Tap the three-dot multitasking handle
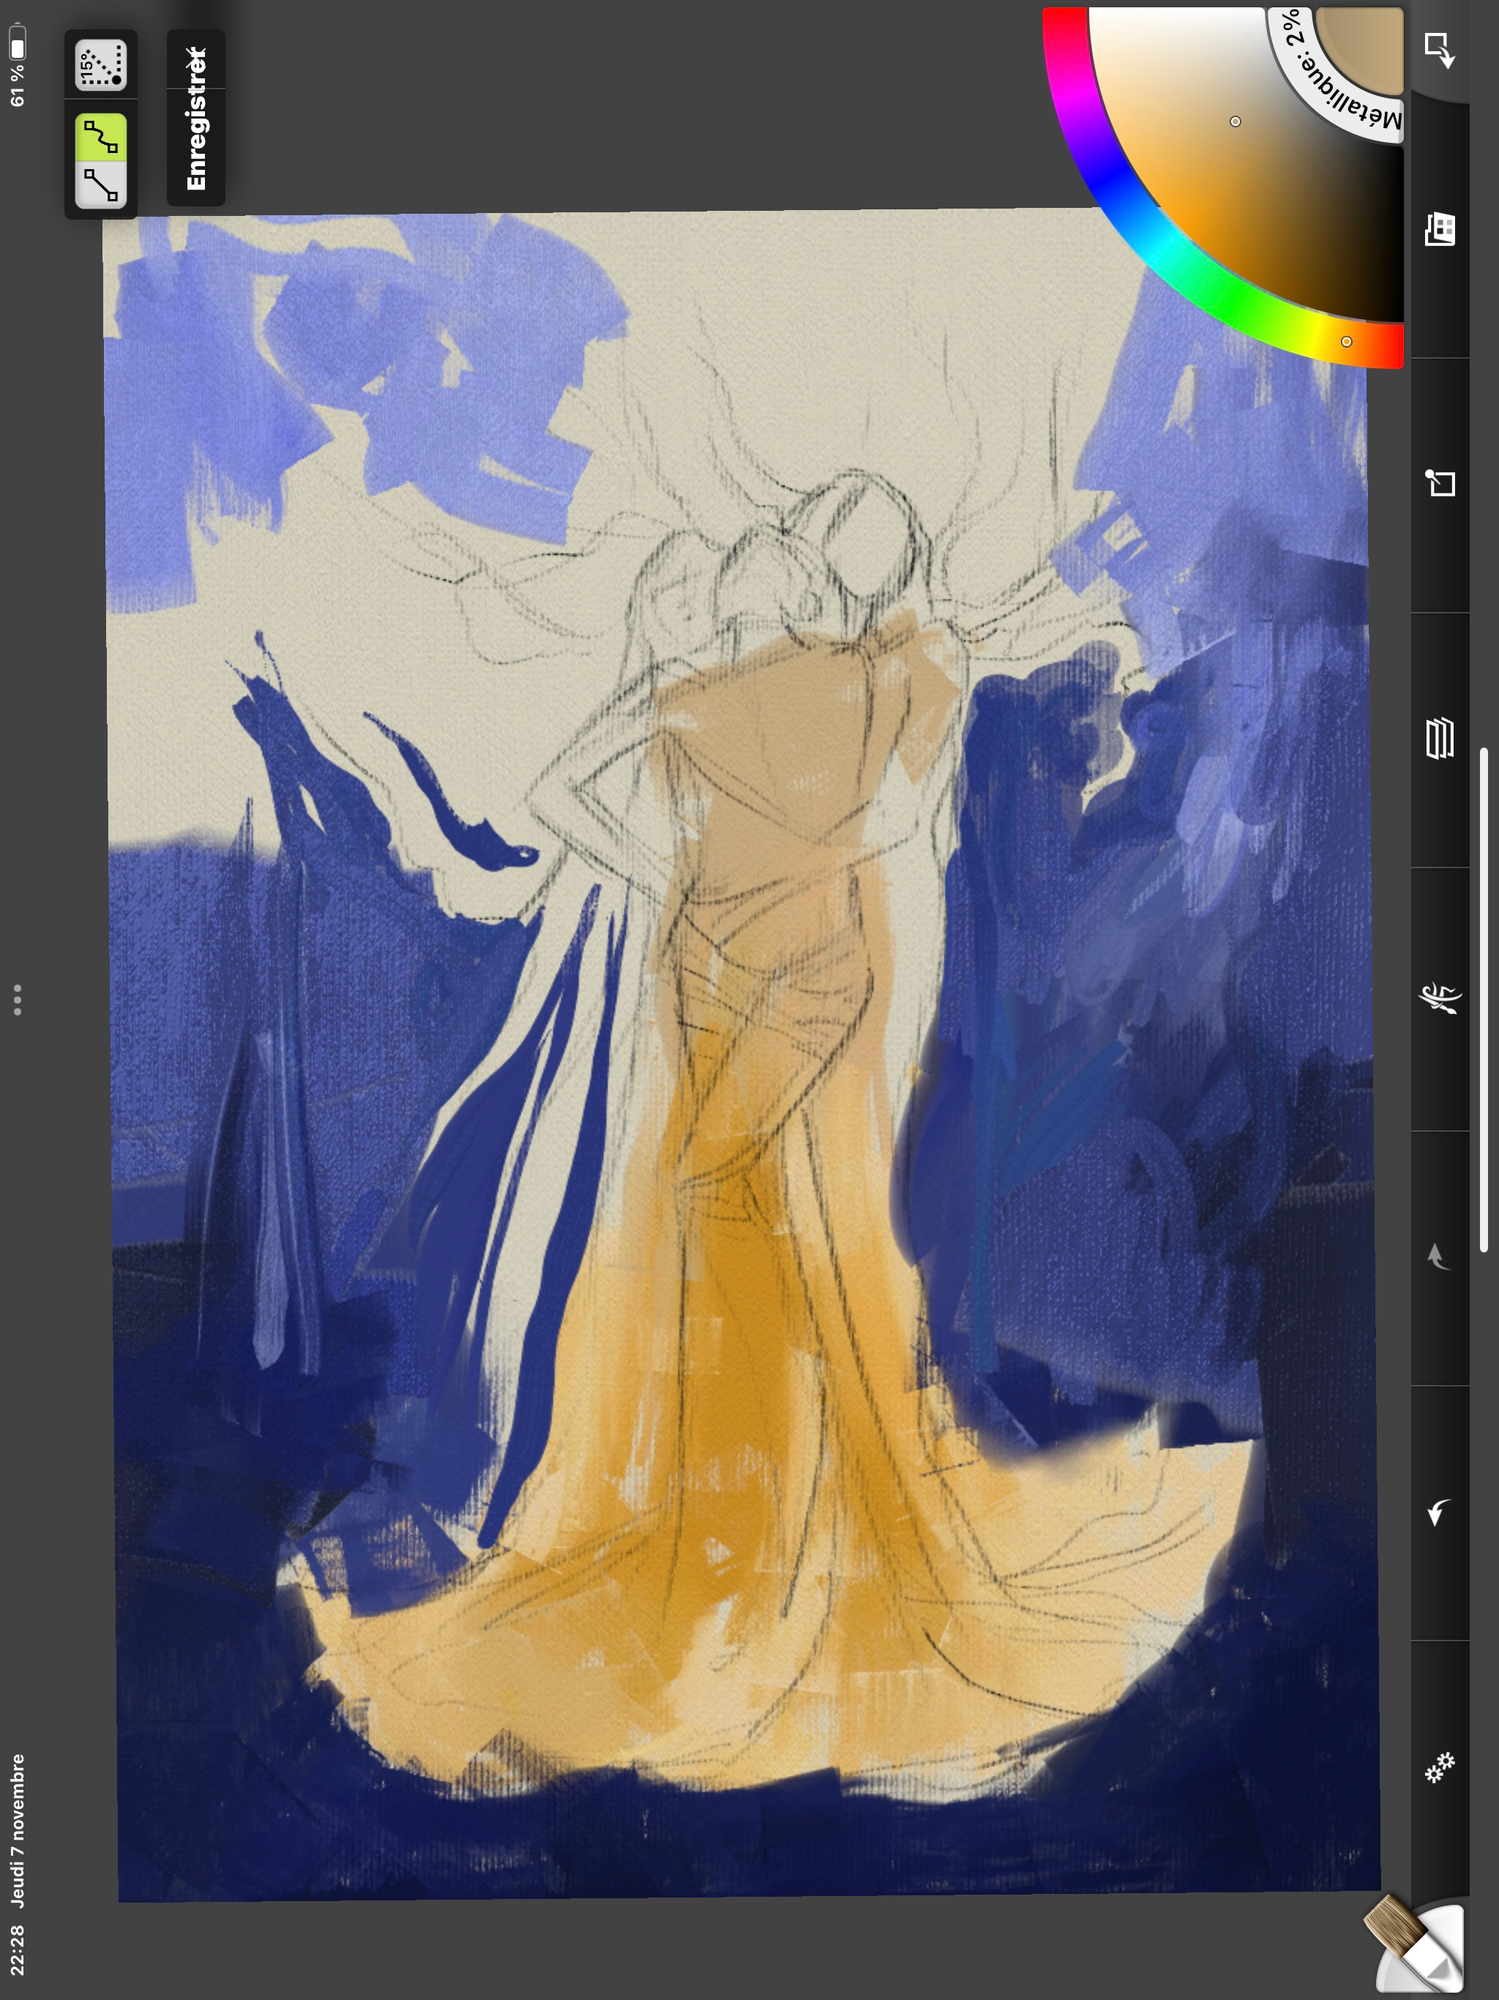This screenshot has height=2000, width=1499. click(x=17, y=1000)
